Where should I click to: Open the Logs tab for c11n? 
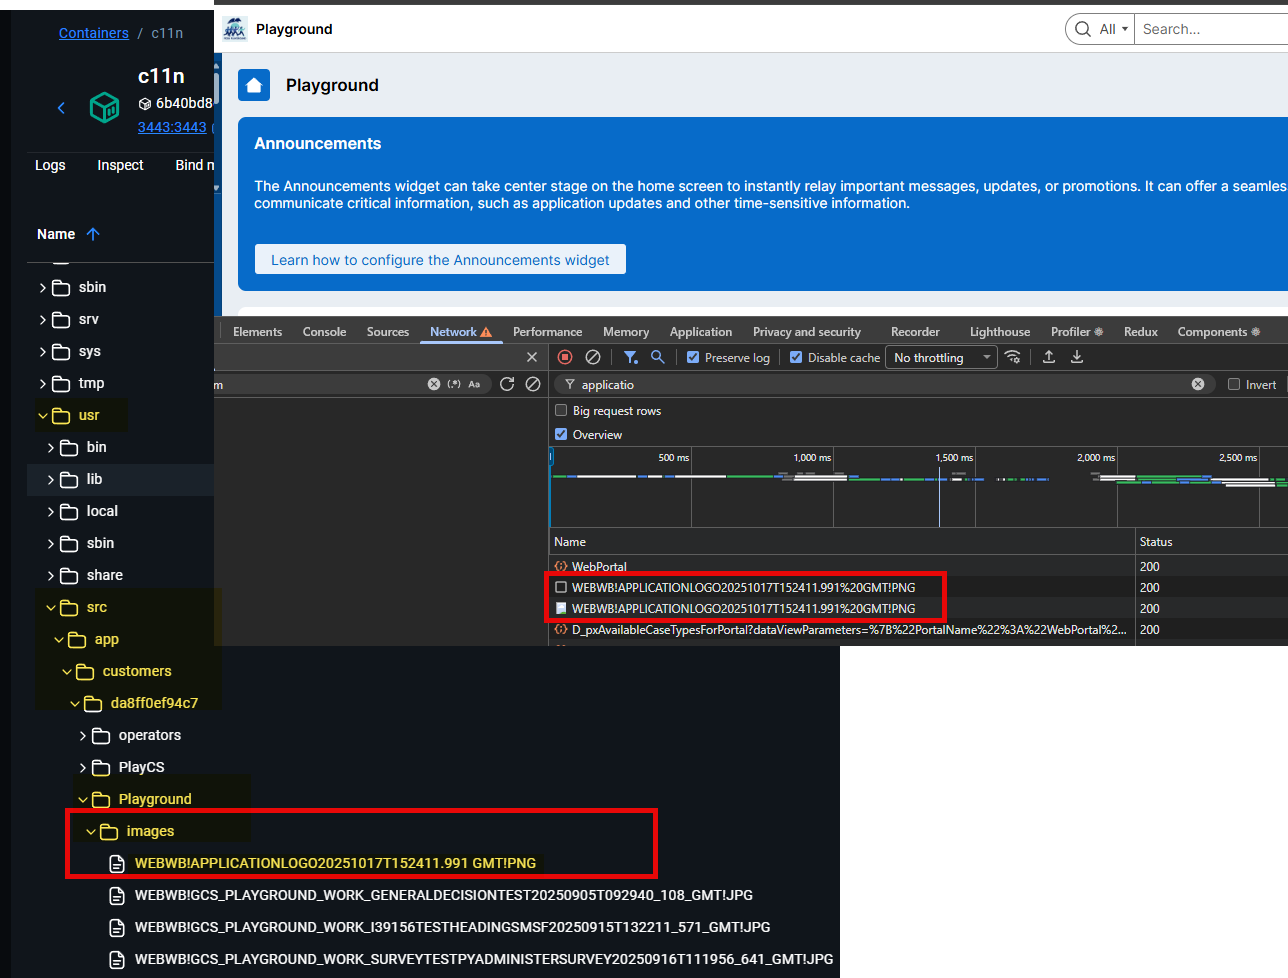(50, 165)
